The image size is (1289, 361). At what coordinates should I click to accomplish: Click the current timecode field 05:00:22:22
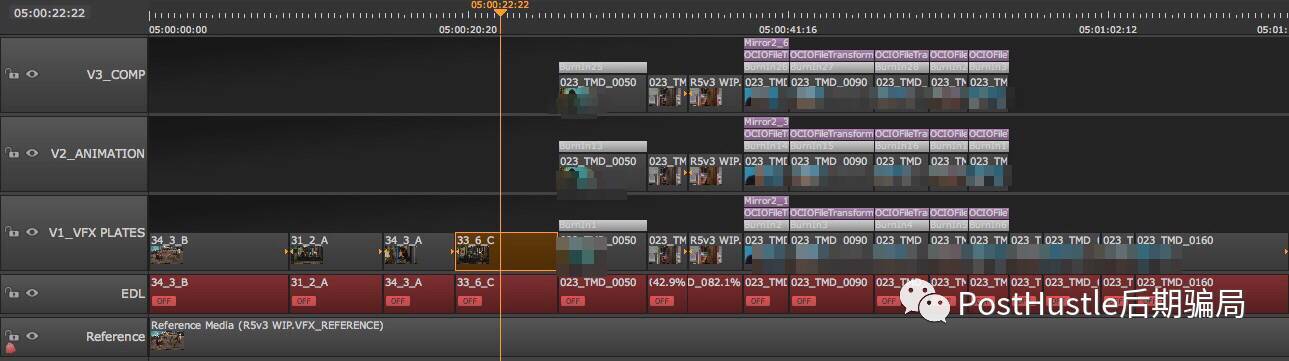click(50, 13)
